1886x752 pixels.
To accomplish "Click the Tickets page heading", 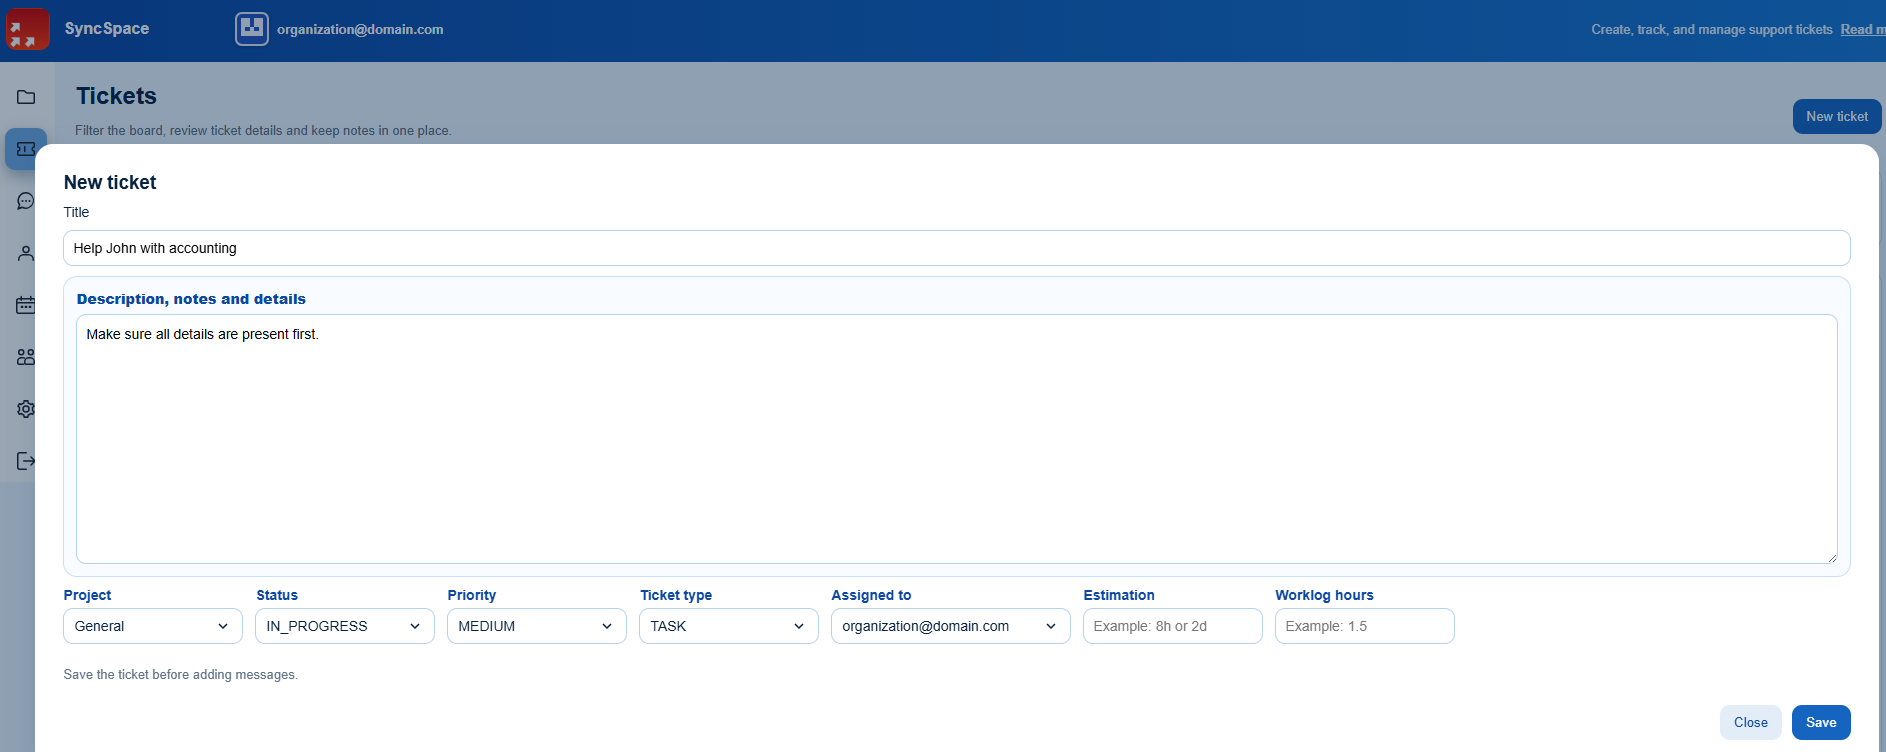I will pyautogui.click(x=117, y=96).
